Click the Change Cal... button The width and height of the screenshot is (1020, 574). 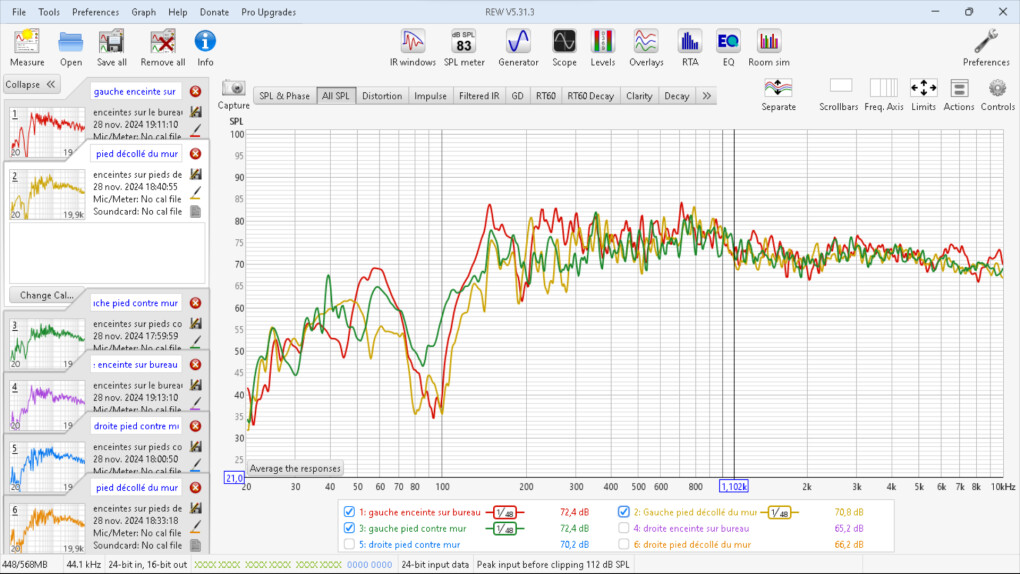pos(46,295)
